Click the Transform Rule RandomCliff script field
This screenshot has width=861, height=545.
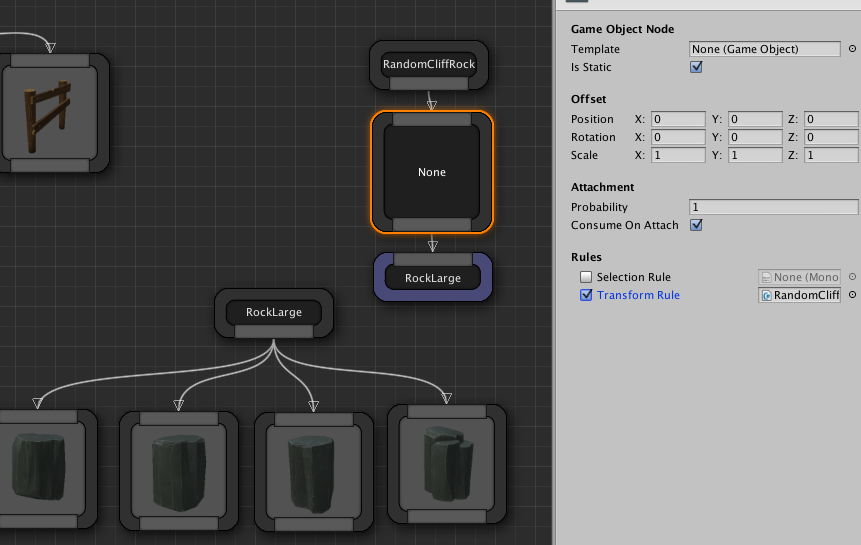click(x=799, y=295)
